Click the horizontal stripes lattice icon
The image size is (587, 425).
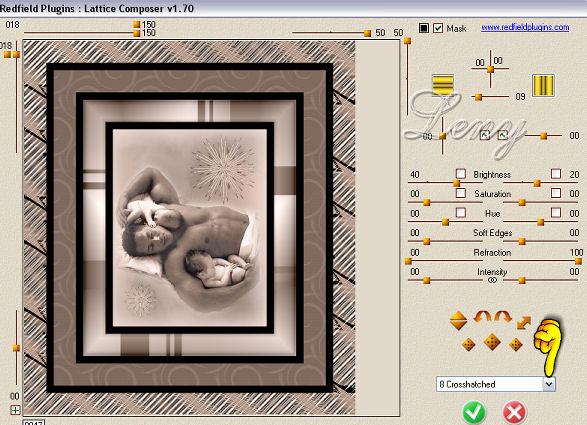point(443,85)
